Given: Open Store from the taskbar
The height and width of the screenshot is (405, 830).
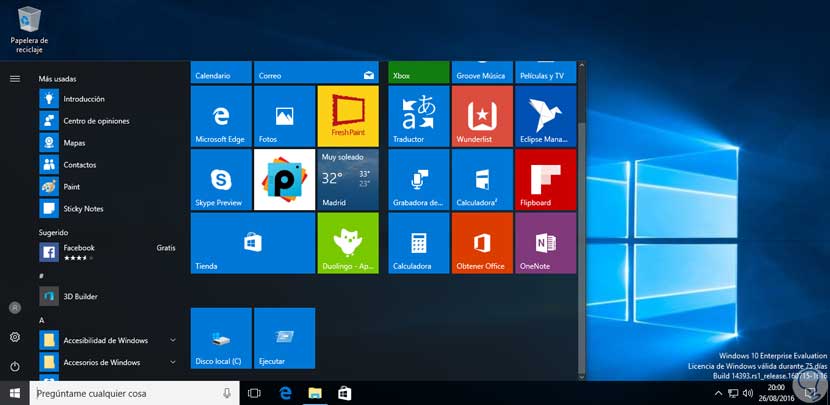Looking at the screenshot, I should tap(345, 393).
